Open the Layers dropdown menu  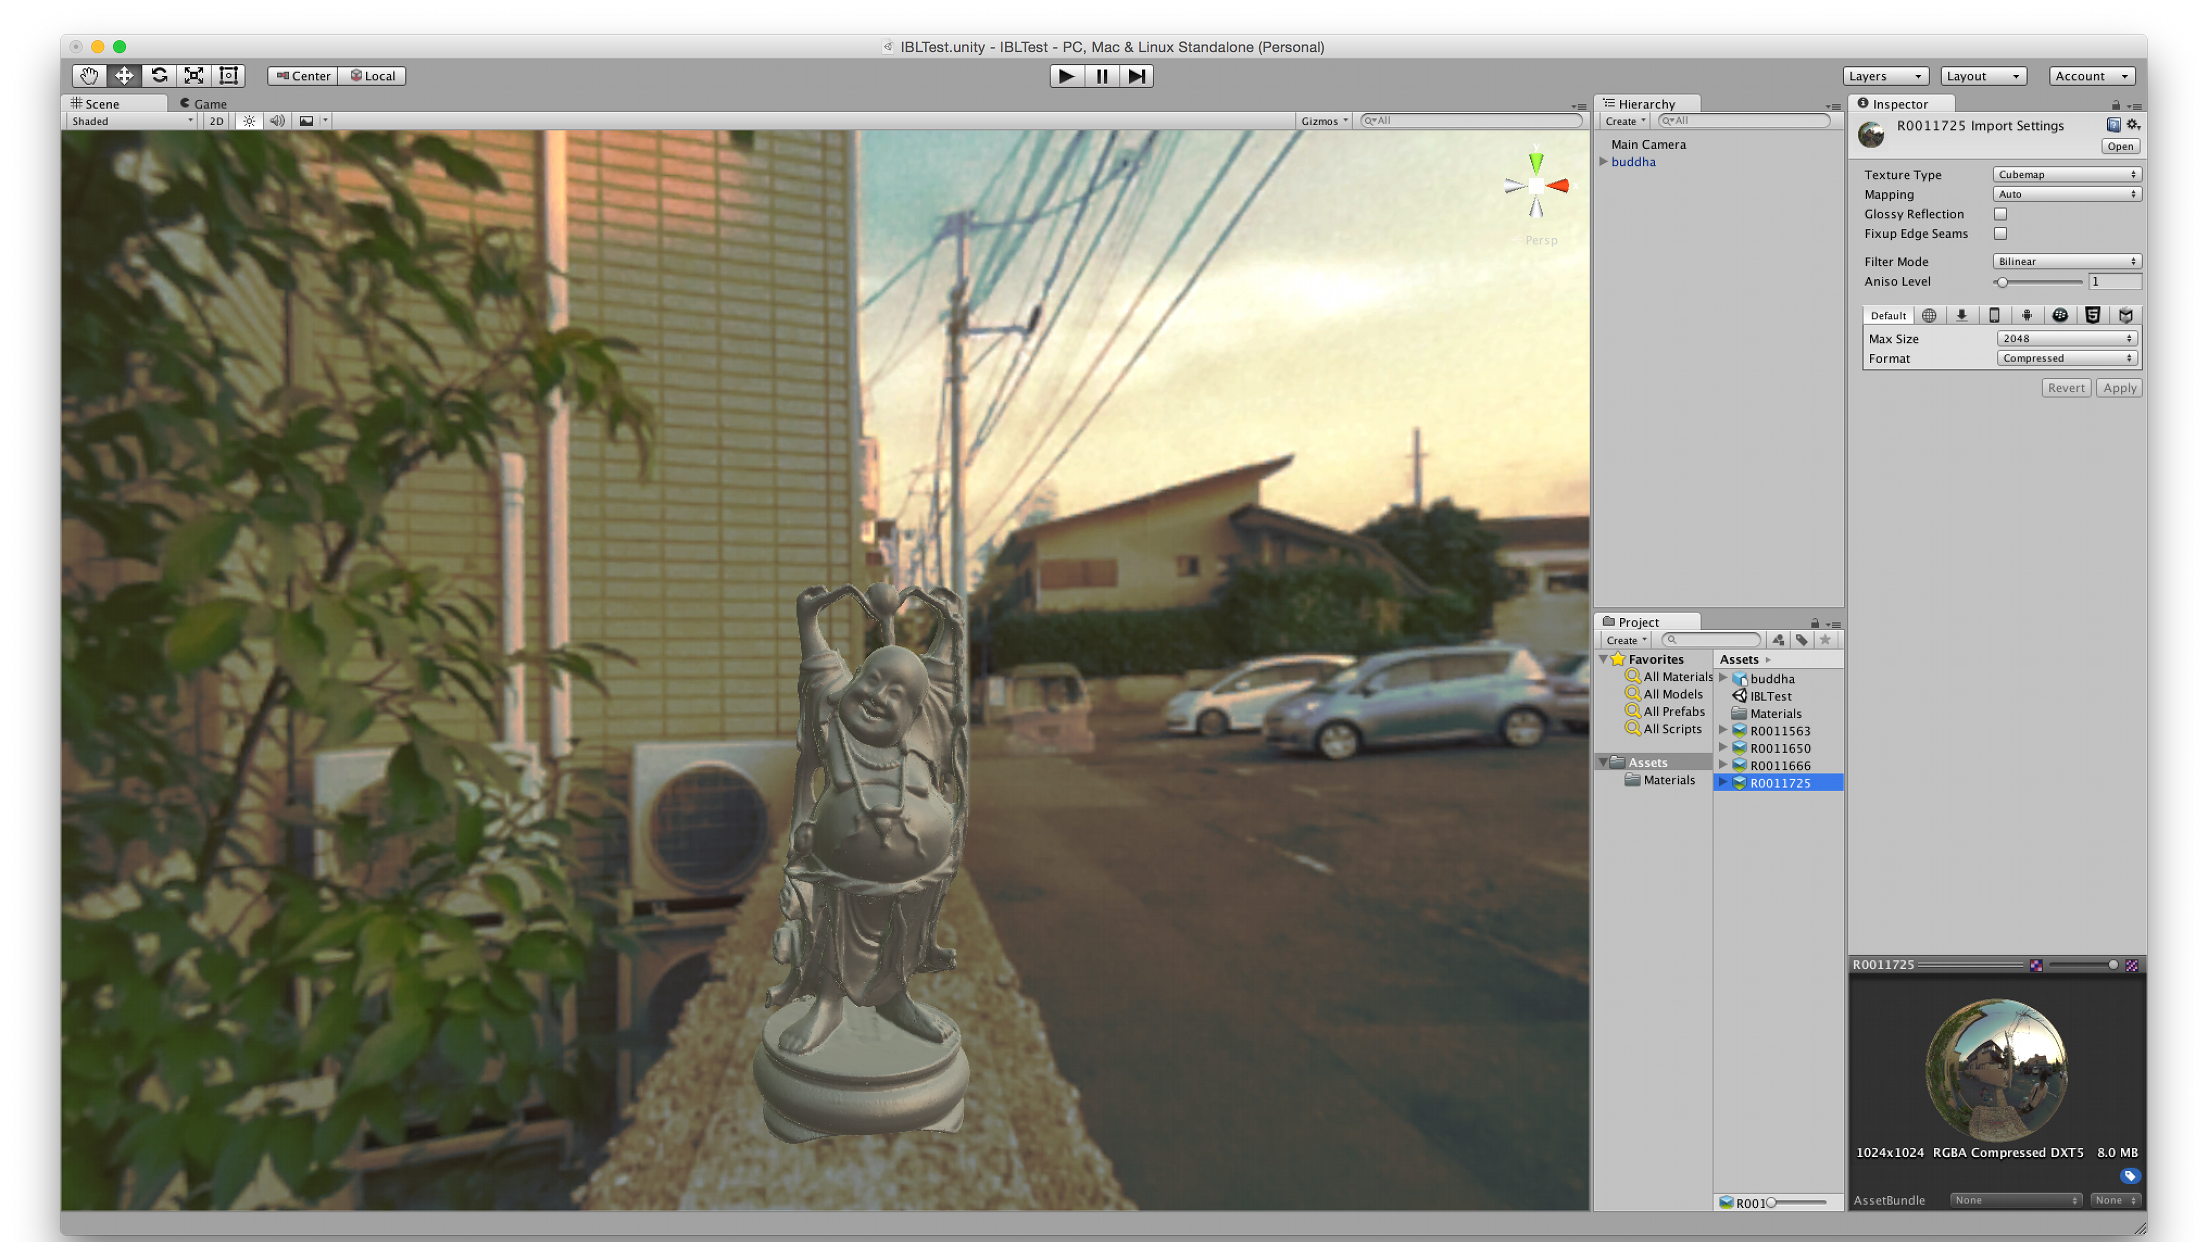tap(1886, 76)
